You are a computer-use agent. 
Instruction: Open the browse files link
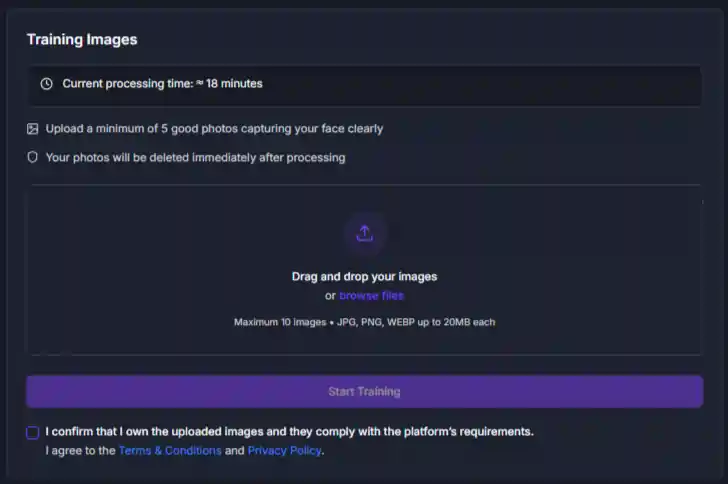pyautogui.click(x=371, y=296)
